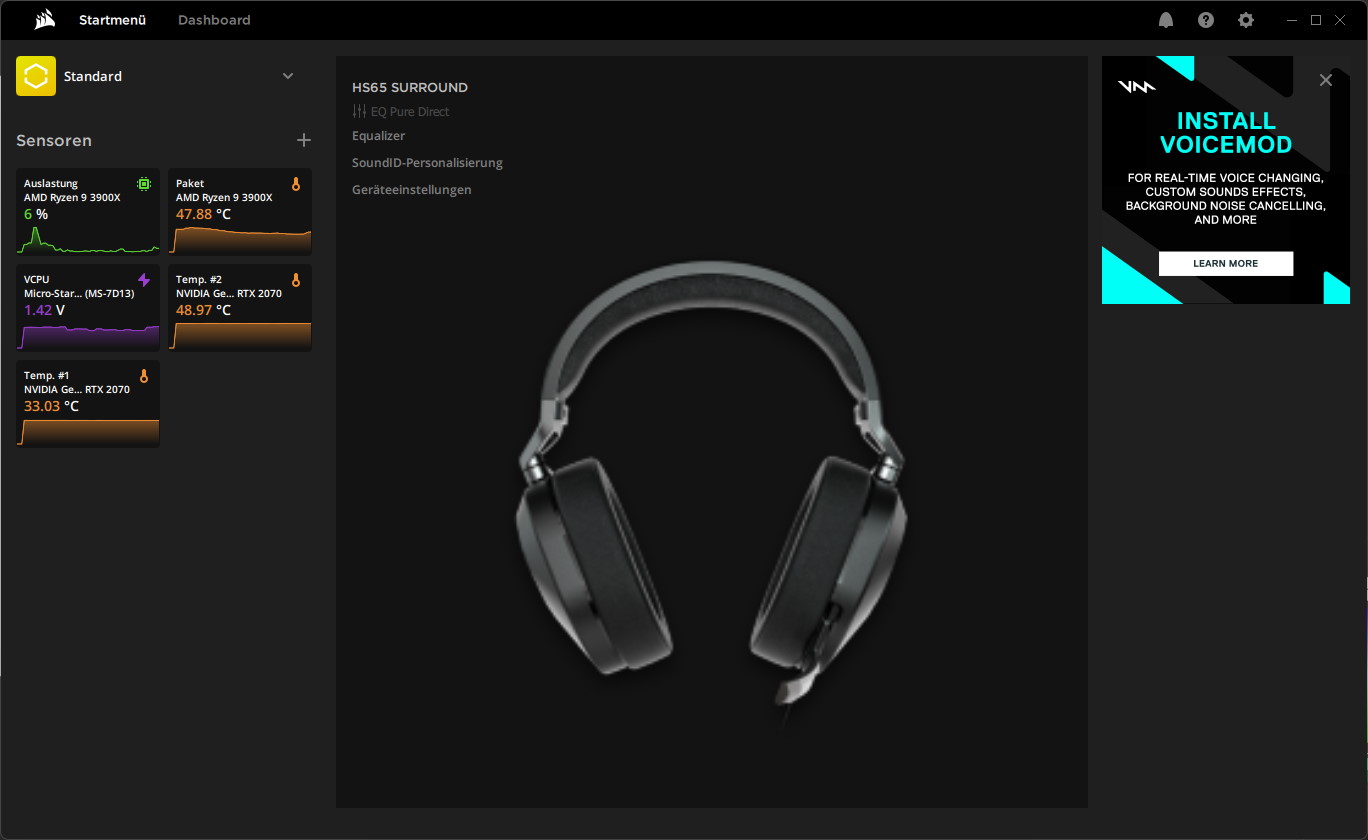
Task: Click the 1.42 V voltage value
Action: 44,311
